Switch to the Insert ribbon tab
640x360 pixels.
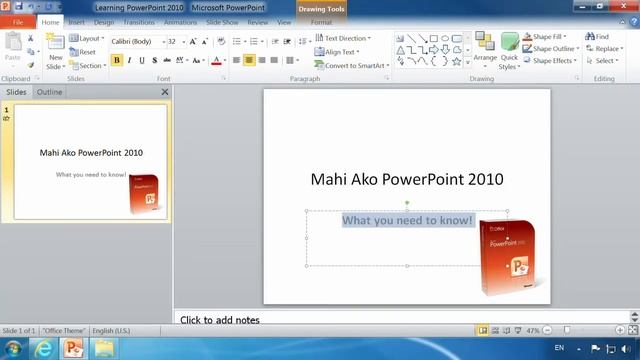point(76,22)
